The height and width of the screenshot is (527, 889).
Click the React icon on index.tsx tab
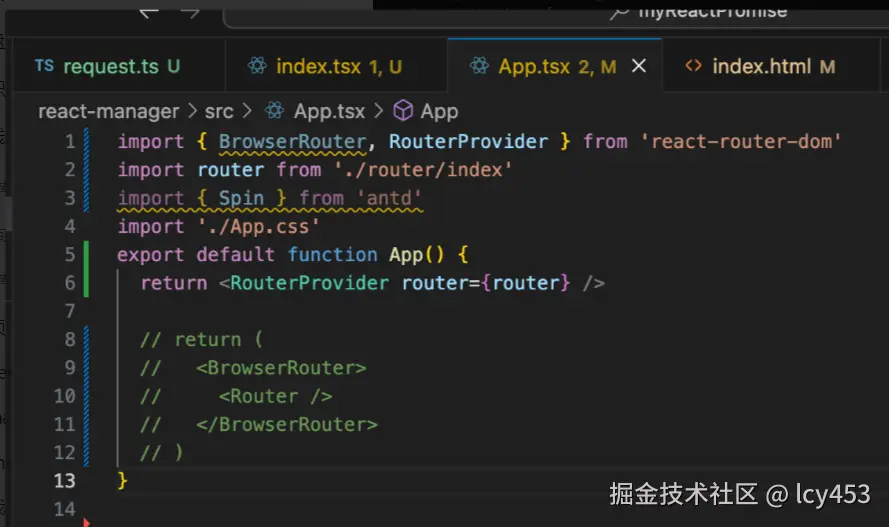pos(258,66)
